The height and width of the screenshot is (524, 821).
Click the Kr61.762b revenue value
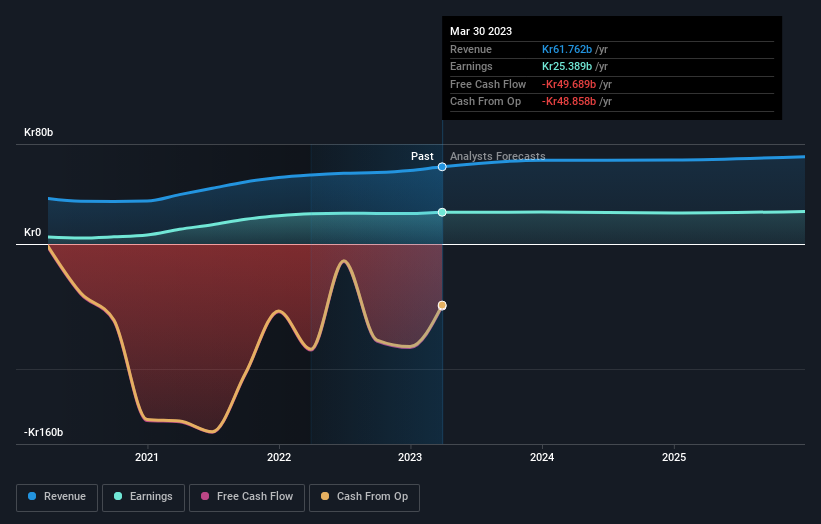567,49
